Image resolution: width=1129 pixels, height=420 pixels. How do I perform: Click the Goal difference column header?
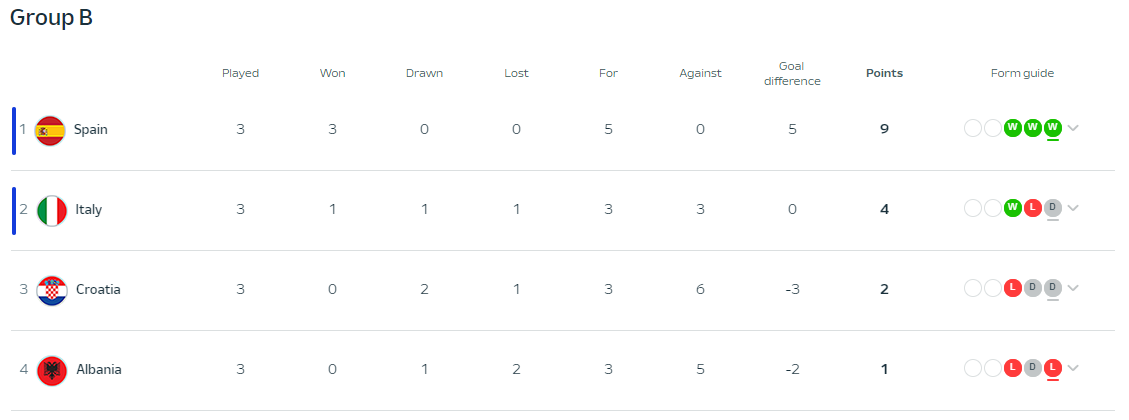pyautogui.click(x=792, y=73)
